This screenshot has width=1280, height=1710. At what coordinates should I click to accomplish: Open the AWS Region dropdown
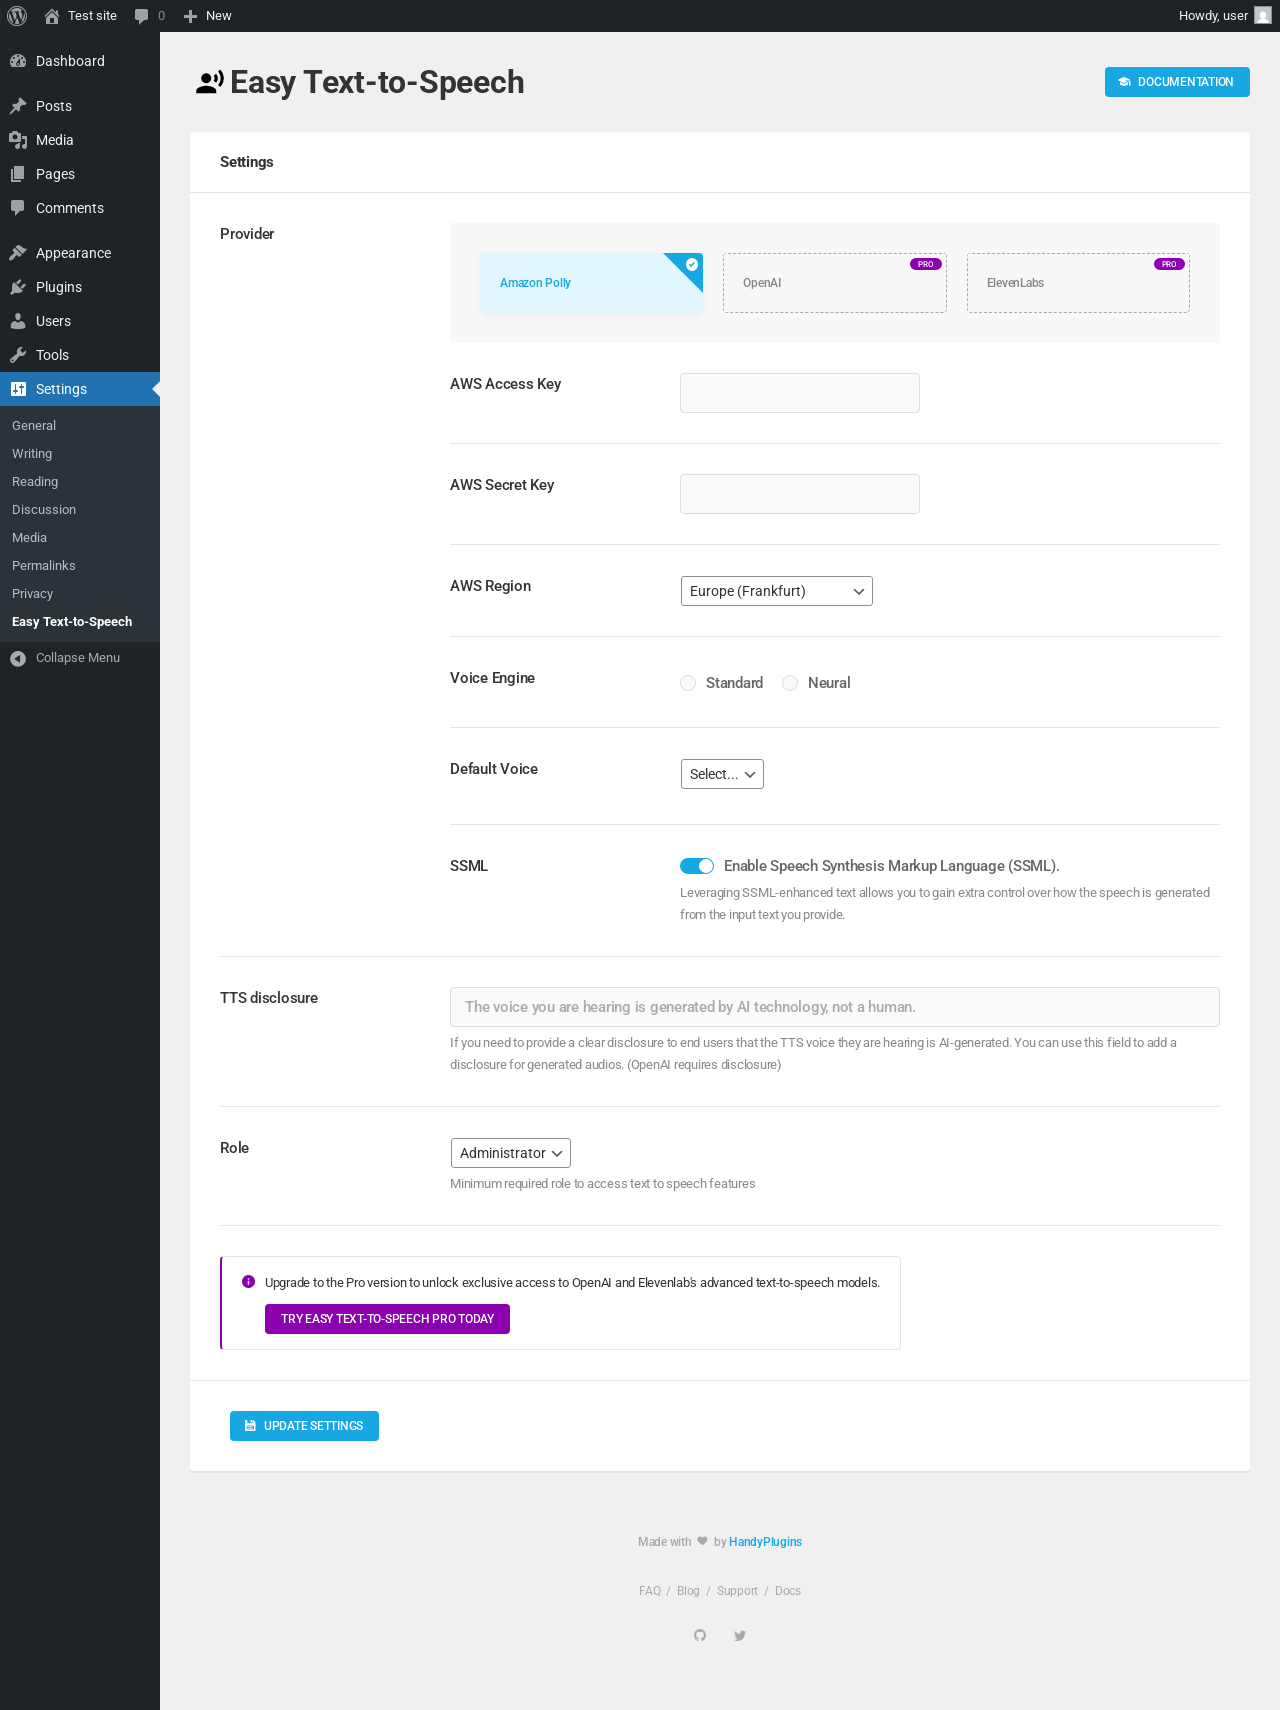[777, 591]
